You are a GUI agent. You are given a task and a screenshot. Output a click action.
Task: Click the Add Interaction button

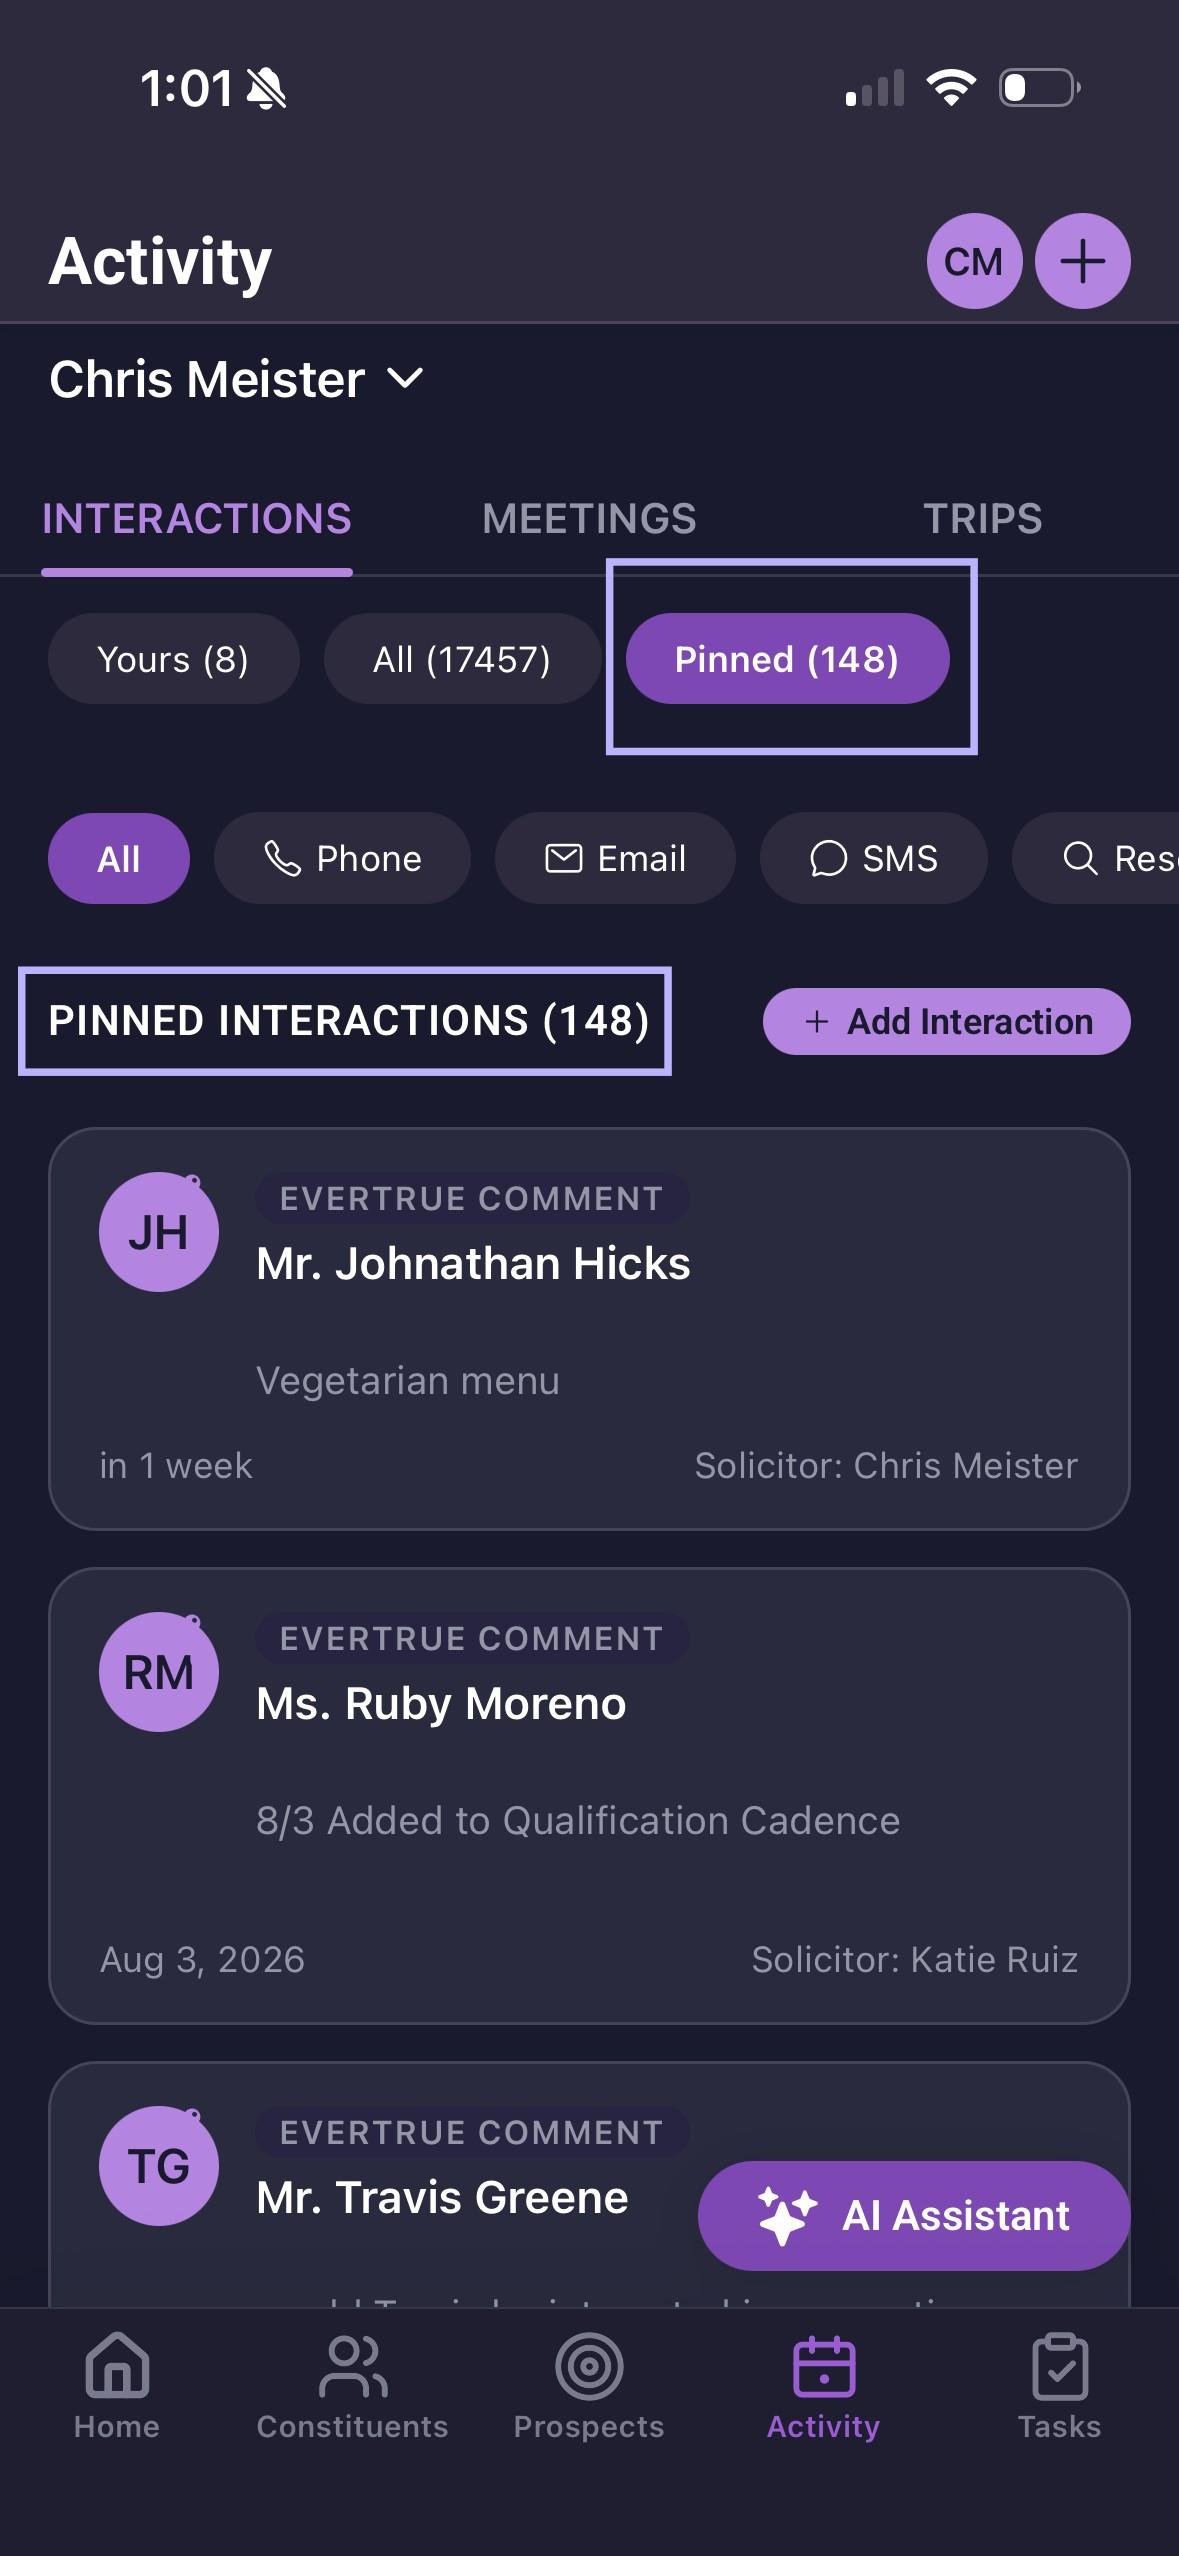tap(947, 1021)
